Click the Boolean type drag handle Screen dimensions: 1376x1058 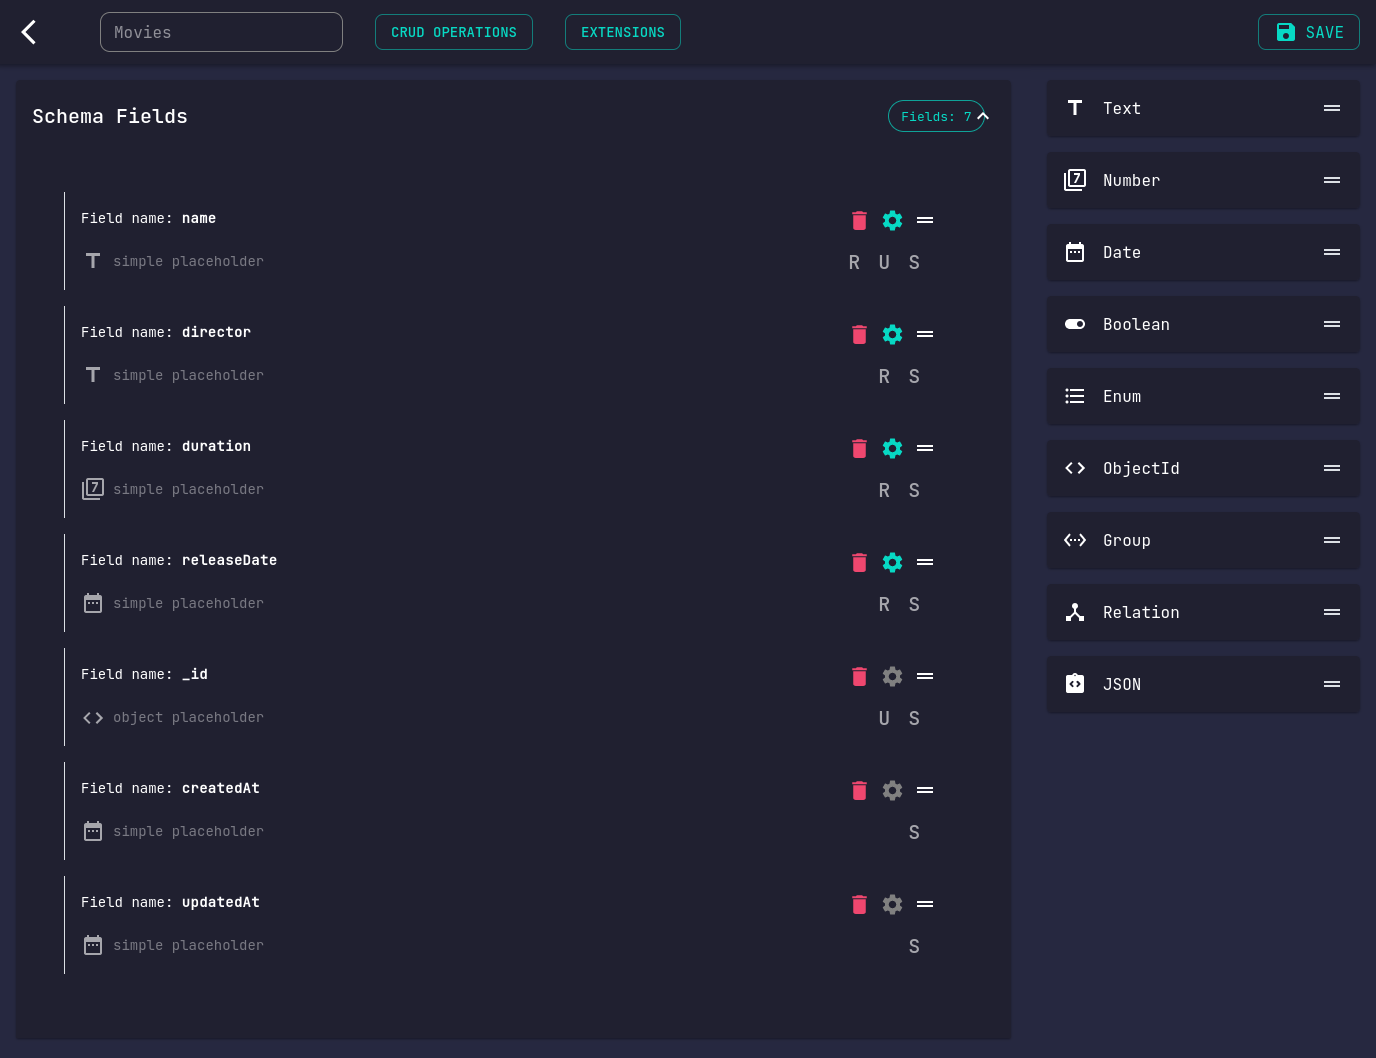pyautogui.click(x=1332, y=324)
